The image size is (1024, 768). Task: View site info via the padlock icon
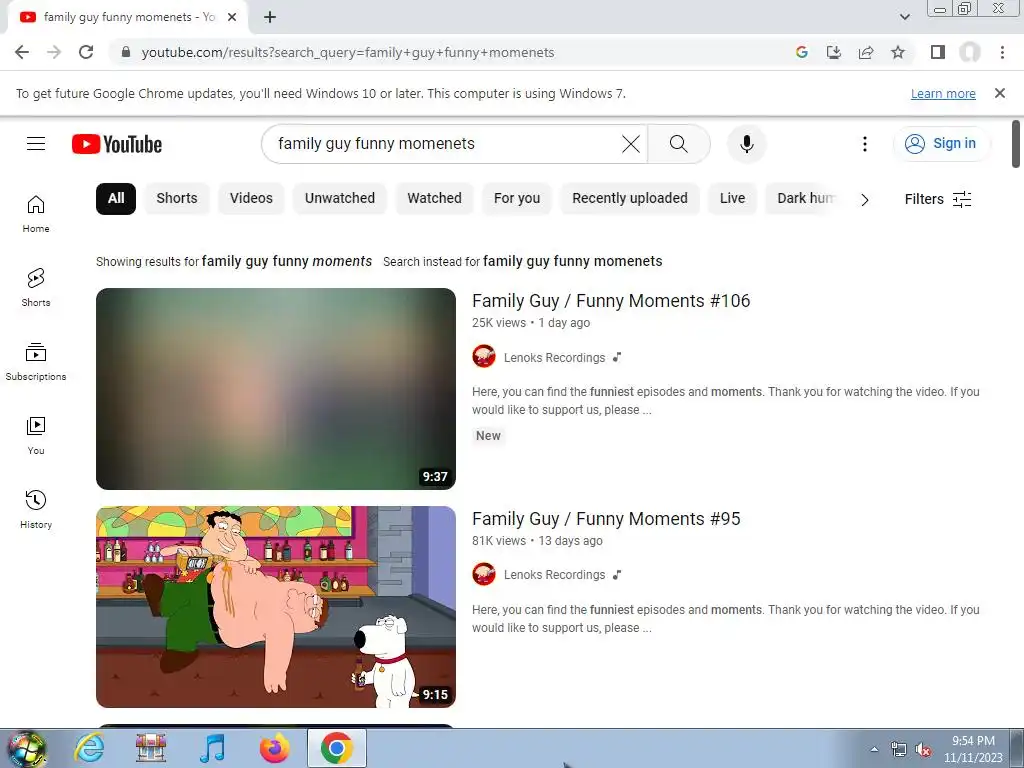coord(126,52)
